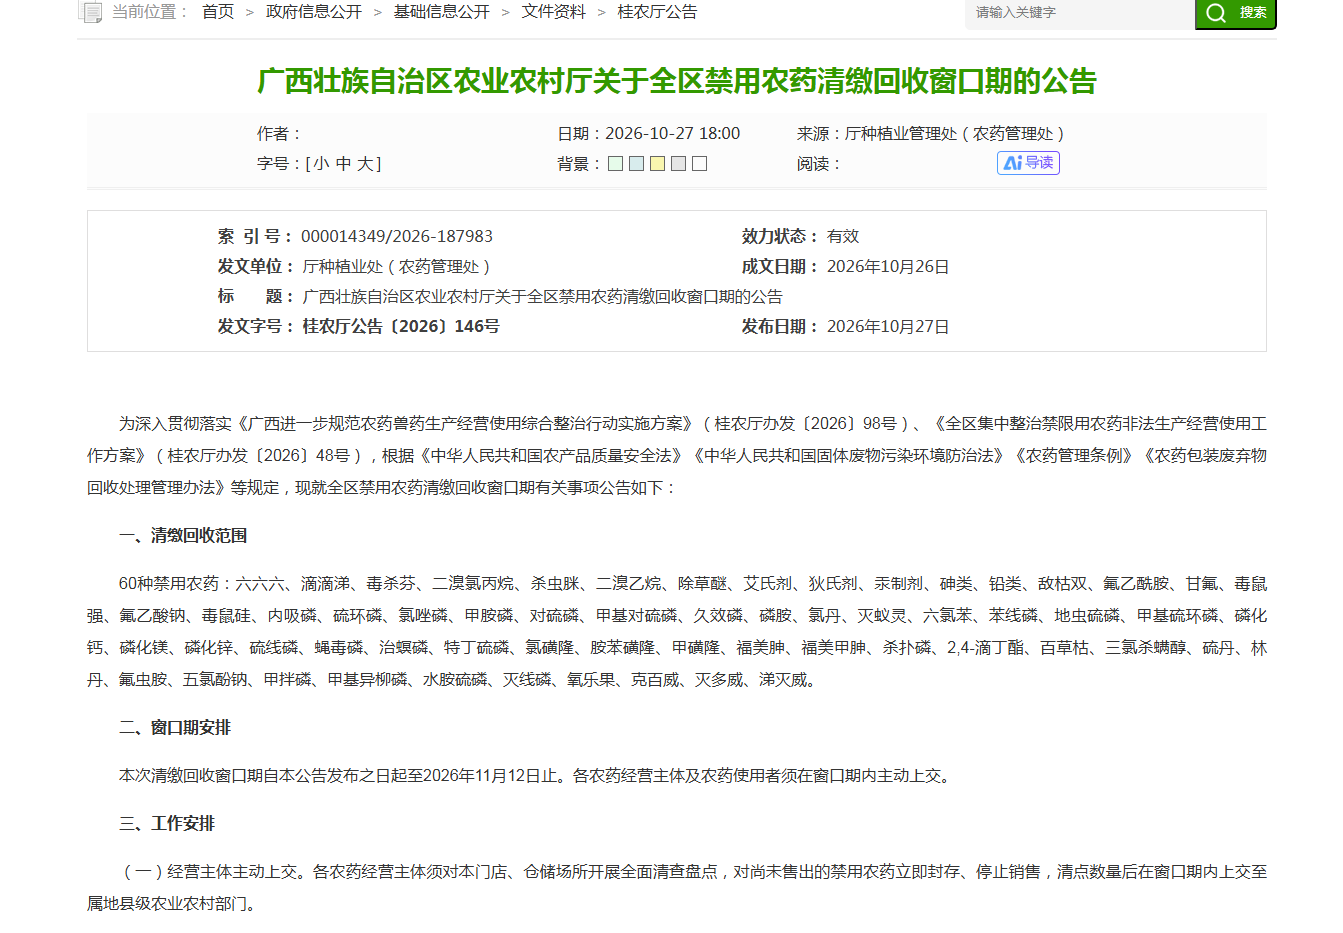
Task: Click the heading 二、窗口期安排
Action: (x=175, y=728)
